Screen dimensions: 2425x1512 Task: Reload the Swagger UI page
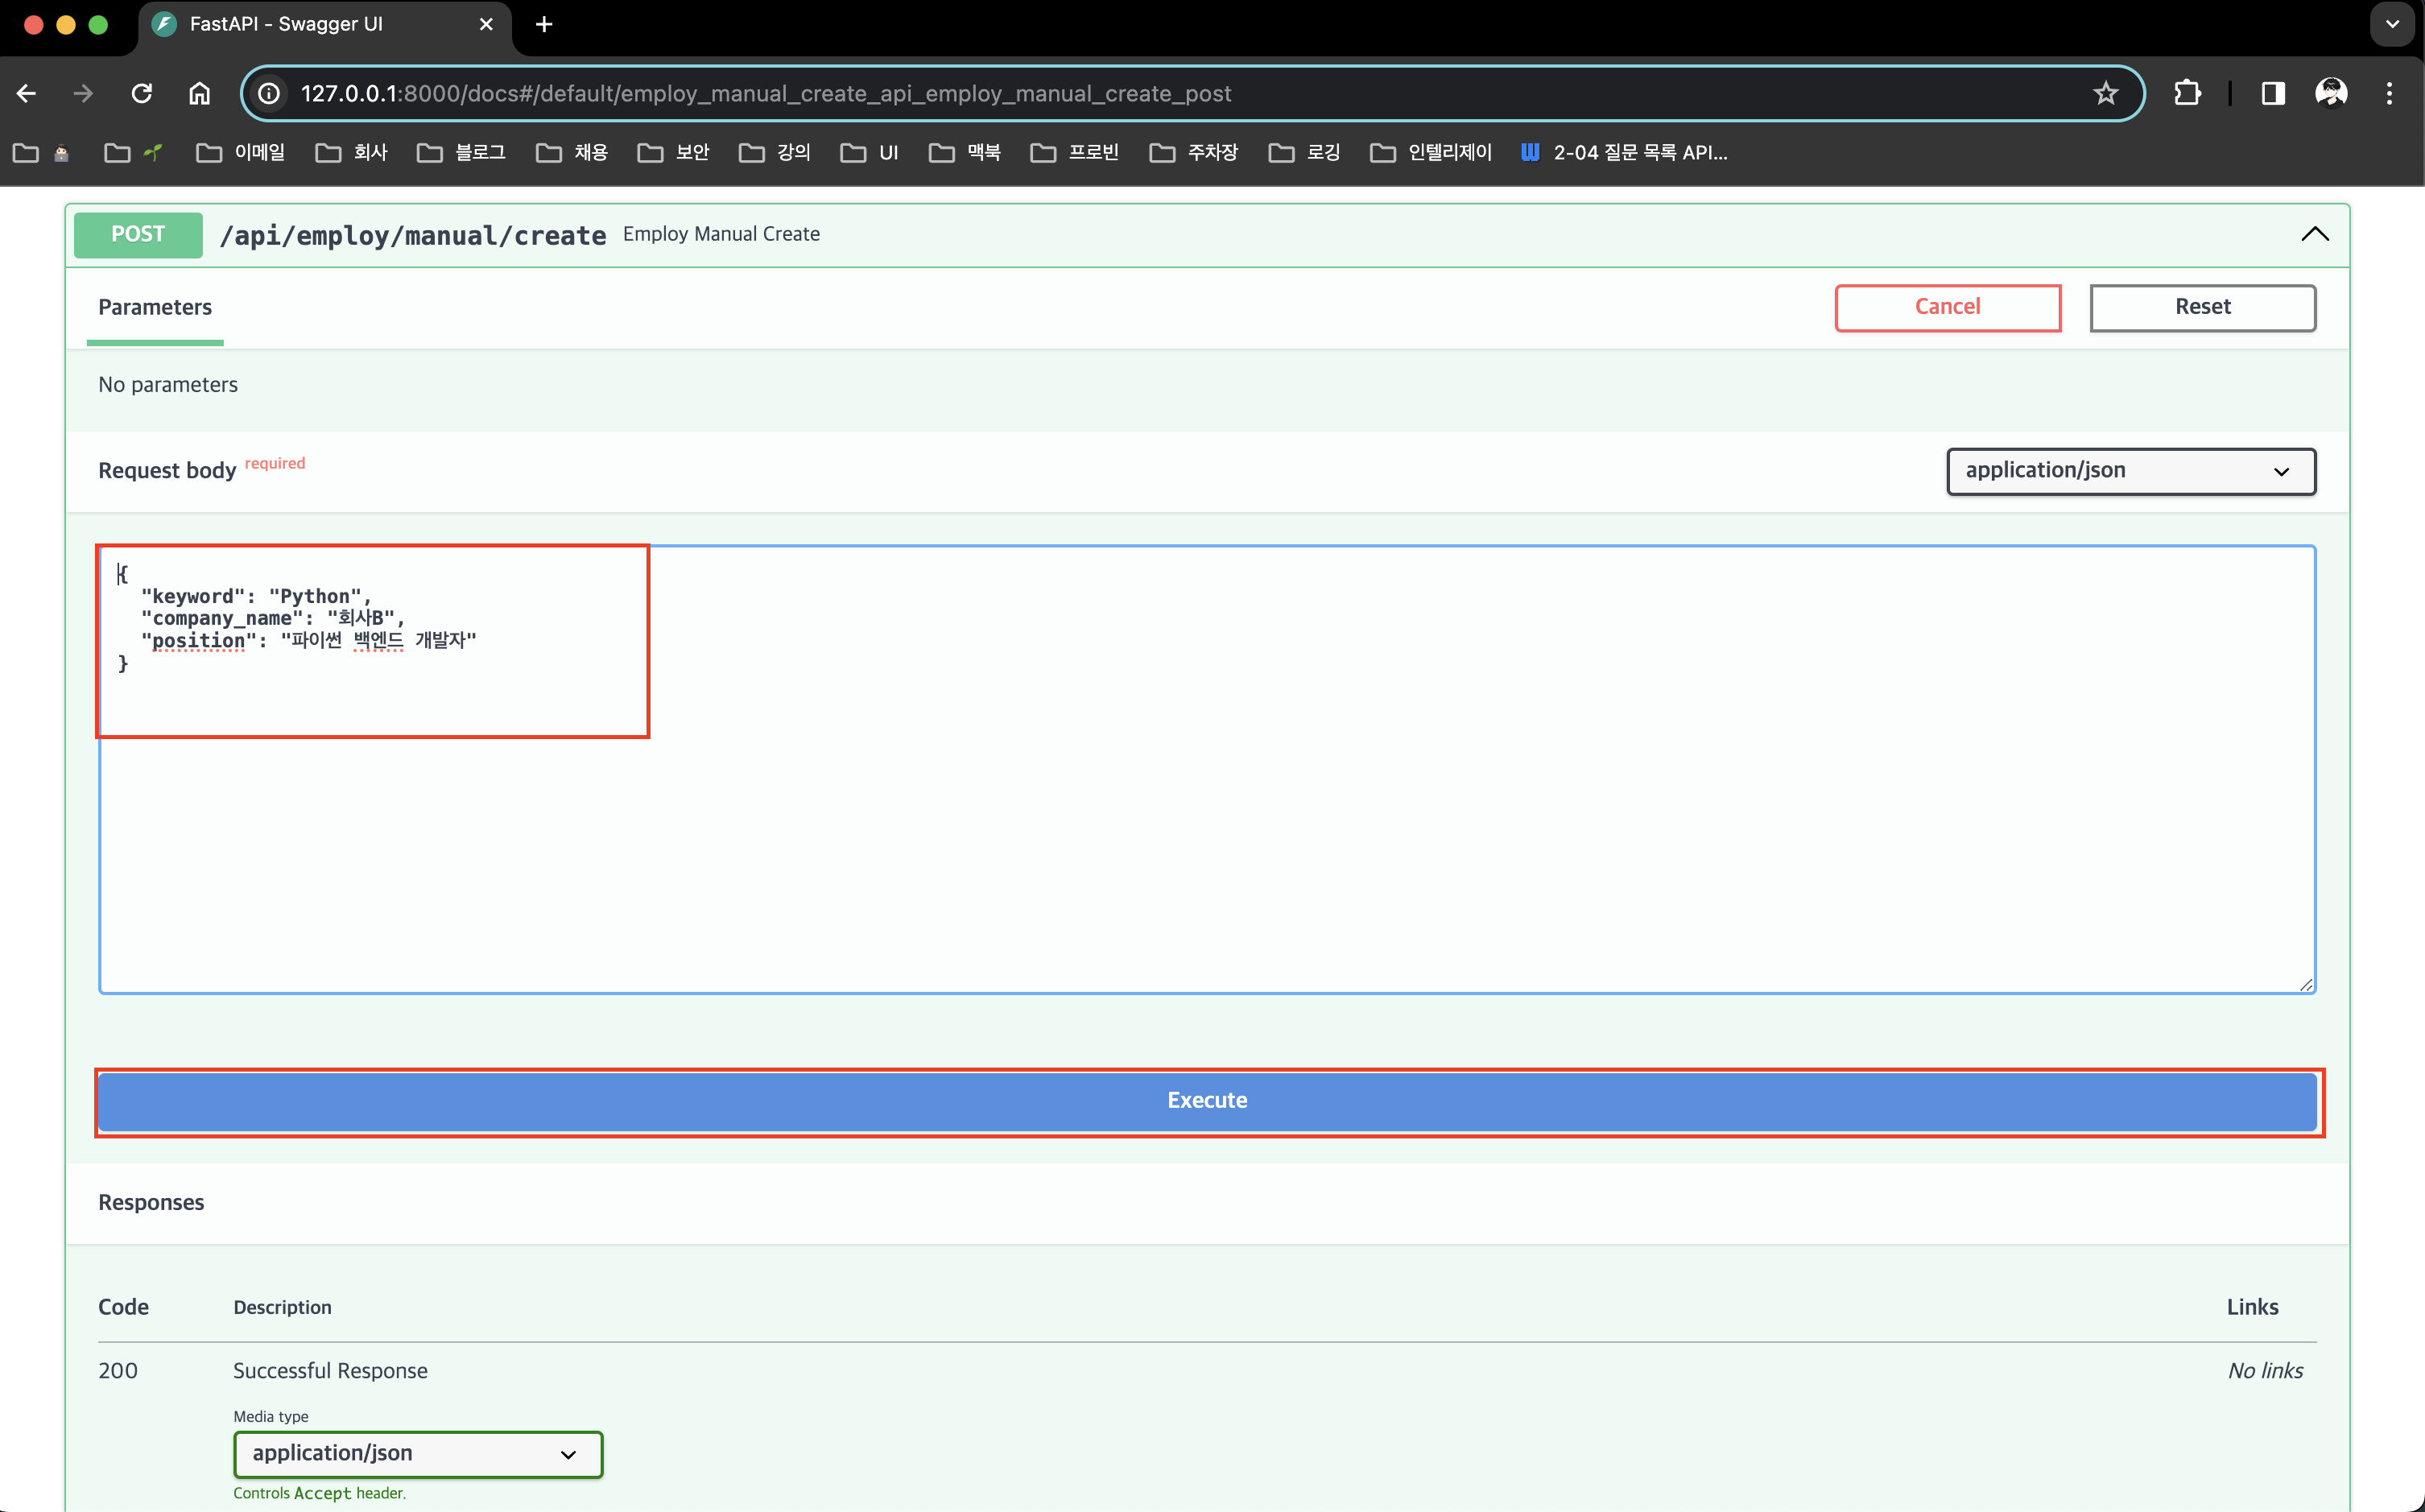point(142,93)
